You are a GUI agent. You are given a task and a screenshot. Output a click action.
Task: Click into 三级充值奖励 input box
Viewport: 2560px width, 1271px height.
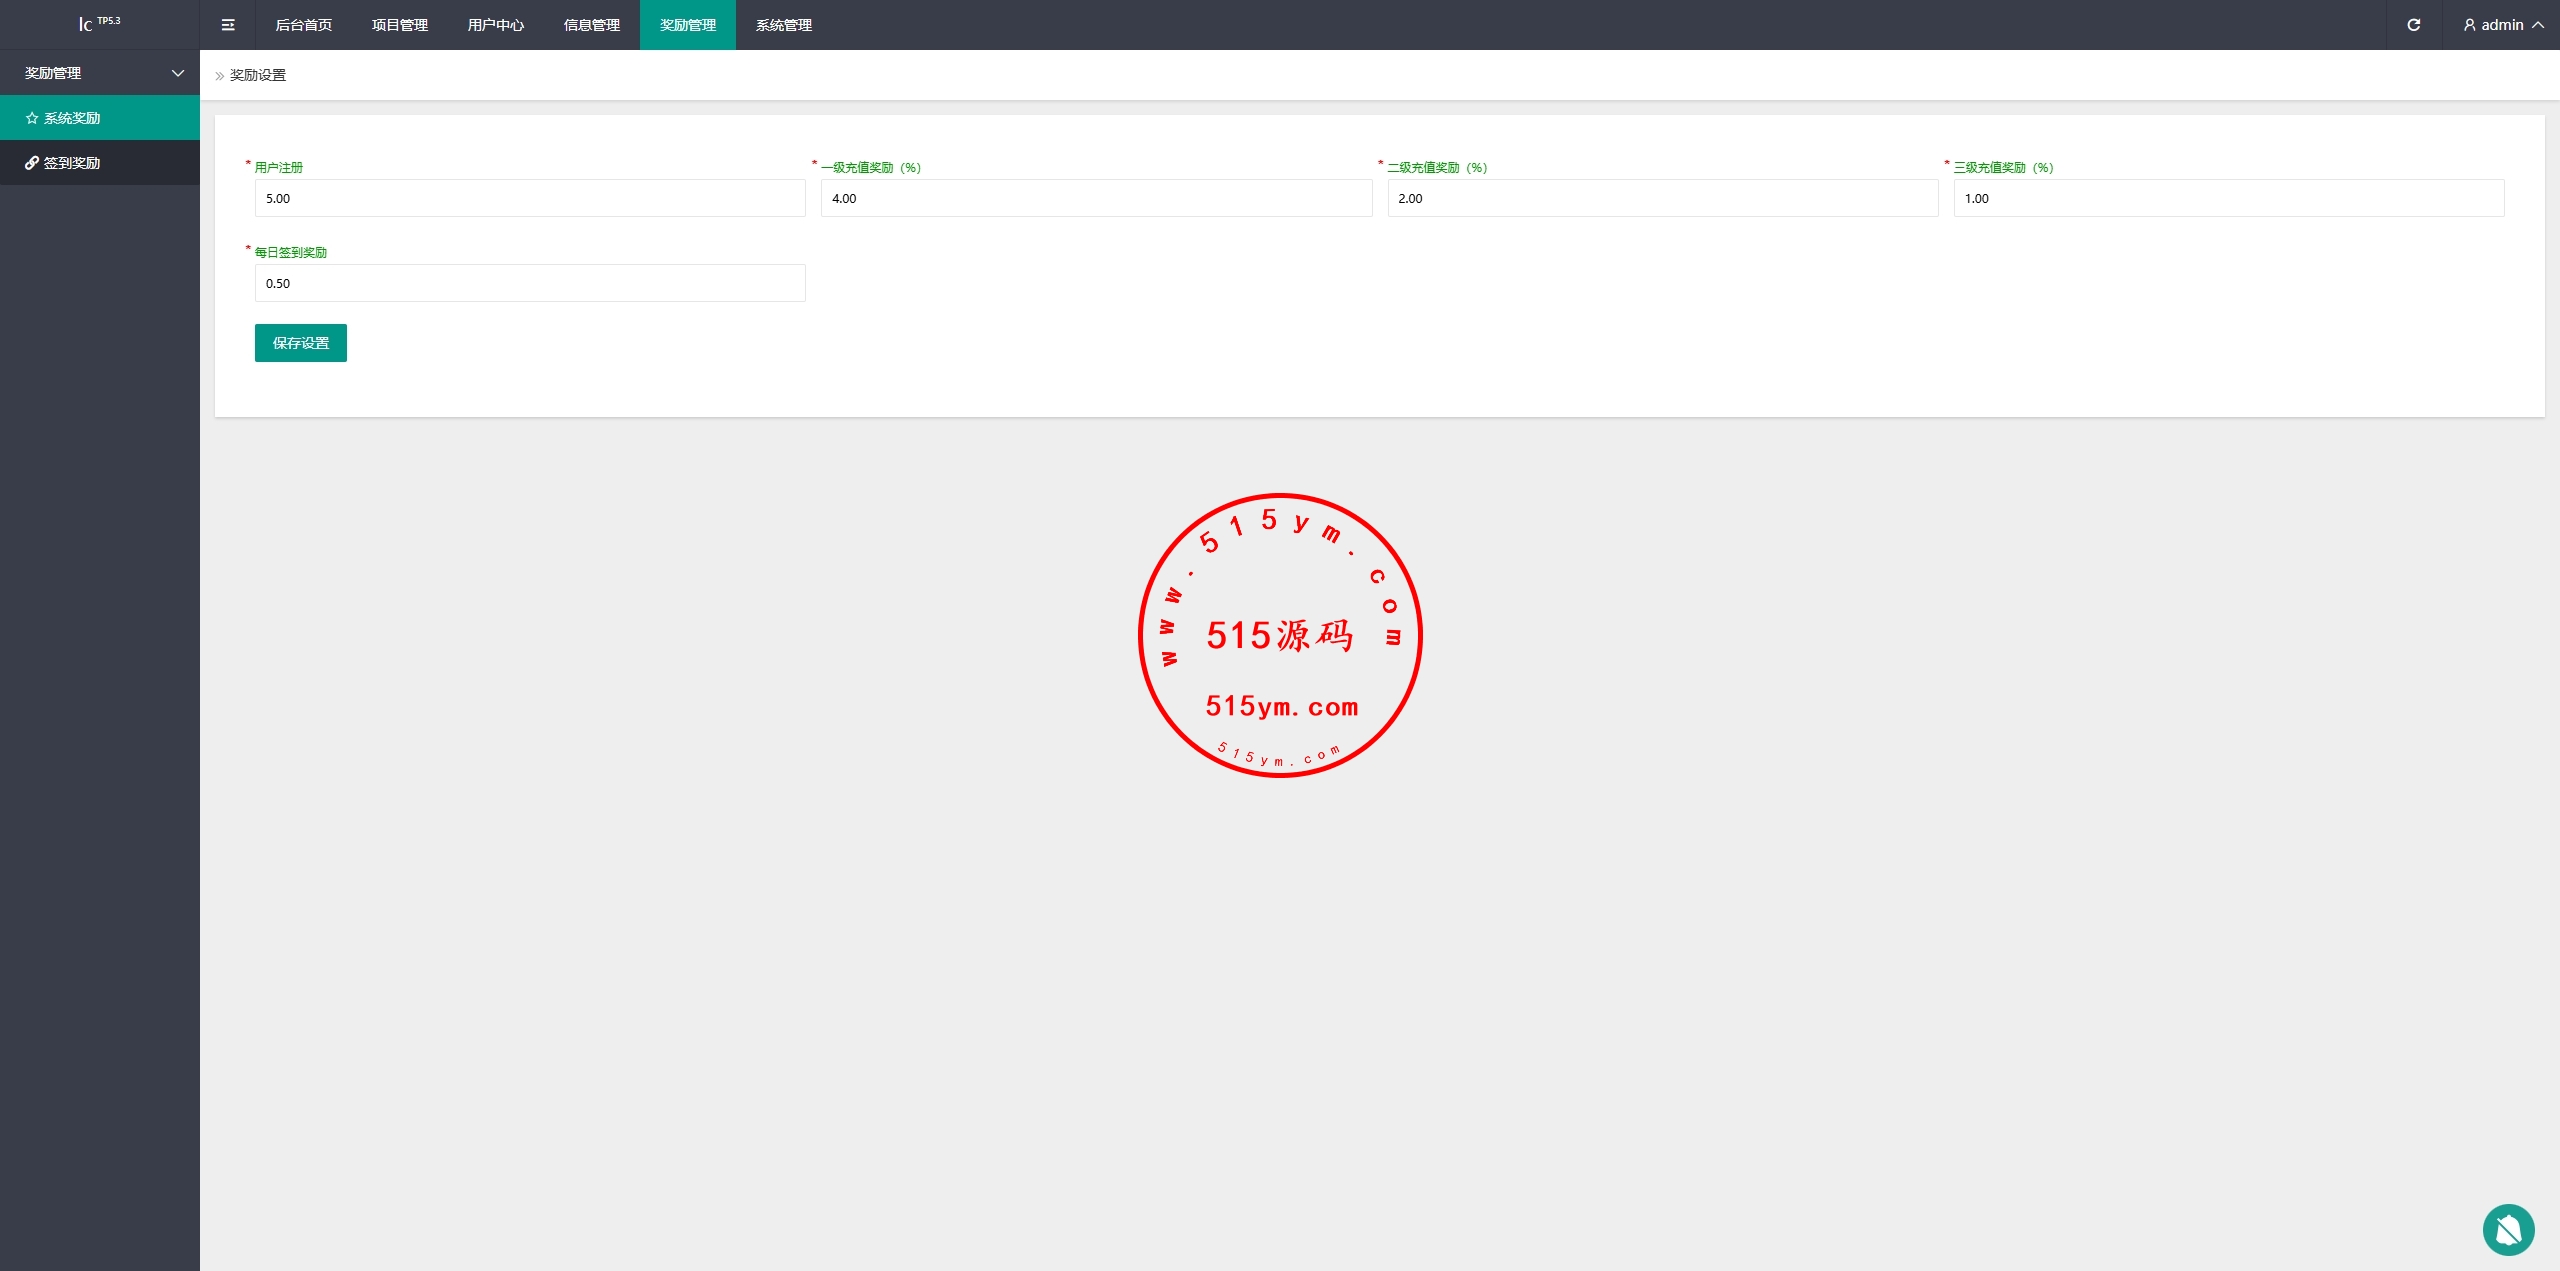(x=2228, y=198)
